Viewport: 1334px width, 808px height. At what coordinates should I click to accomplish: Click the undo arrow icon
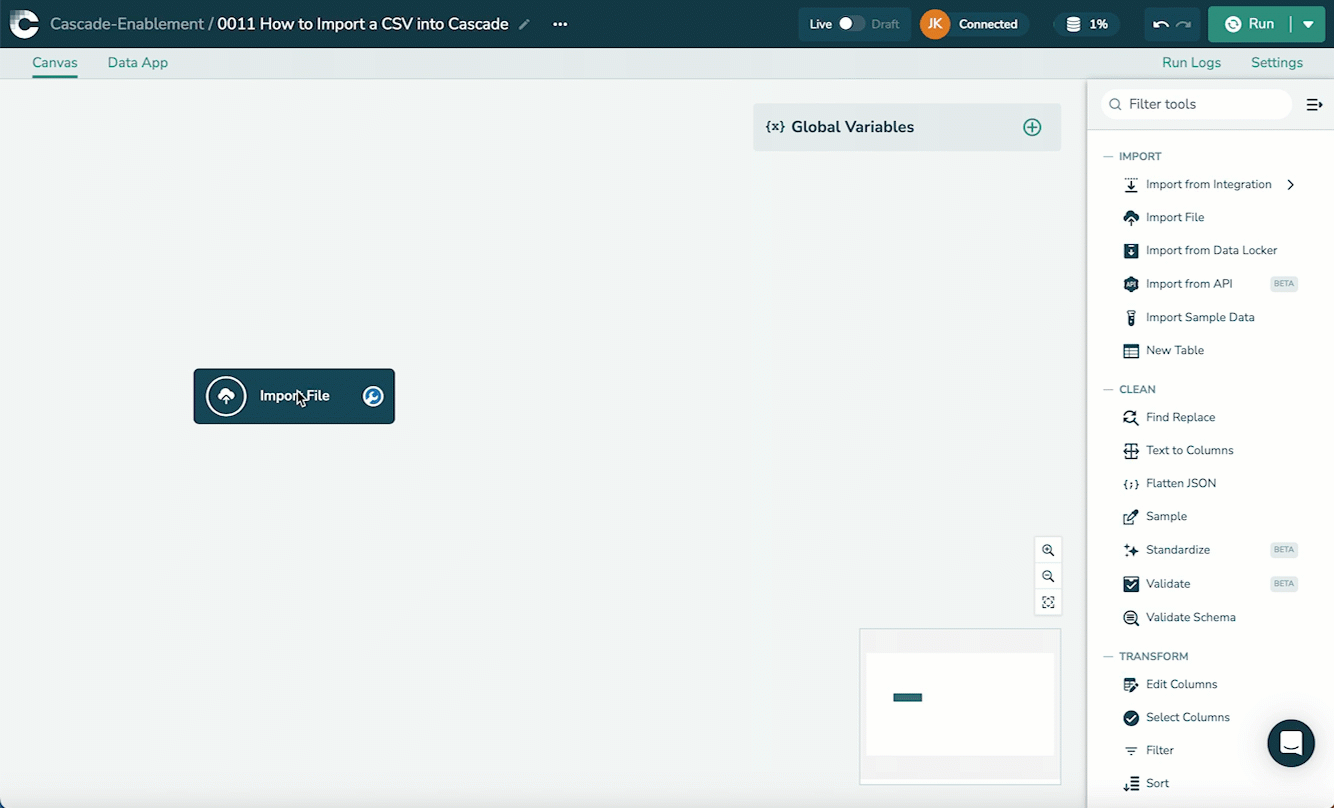(1160, 24)
